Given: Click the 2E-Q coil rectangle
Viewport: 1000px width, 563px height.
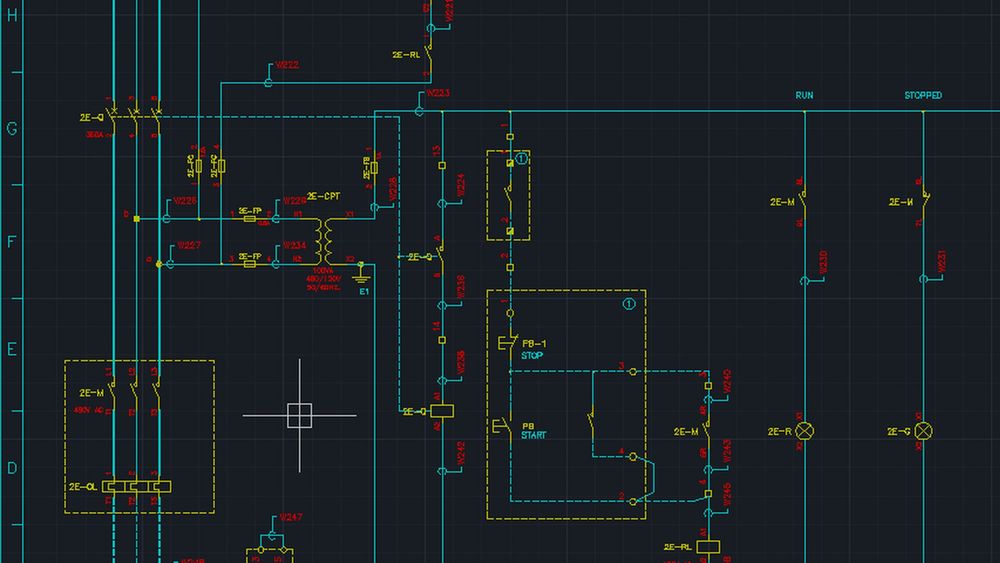Looking at the screenshot, I should pyautogui.click(x=442, y=411).
